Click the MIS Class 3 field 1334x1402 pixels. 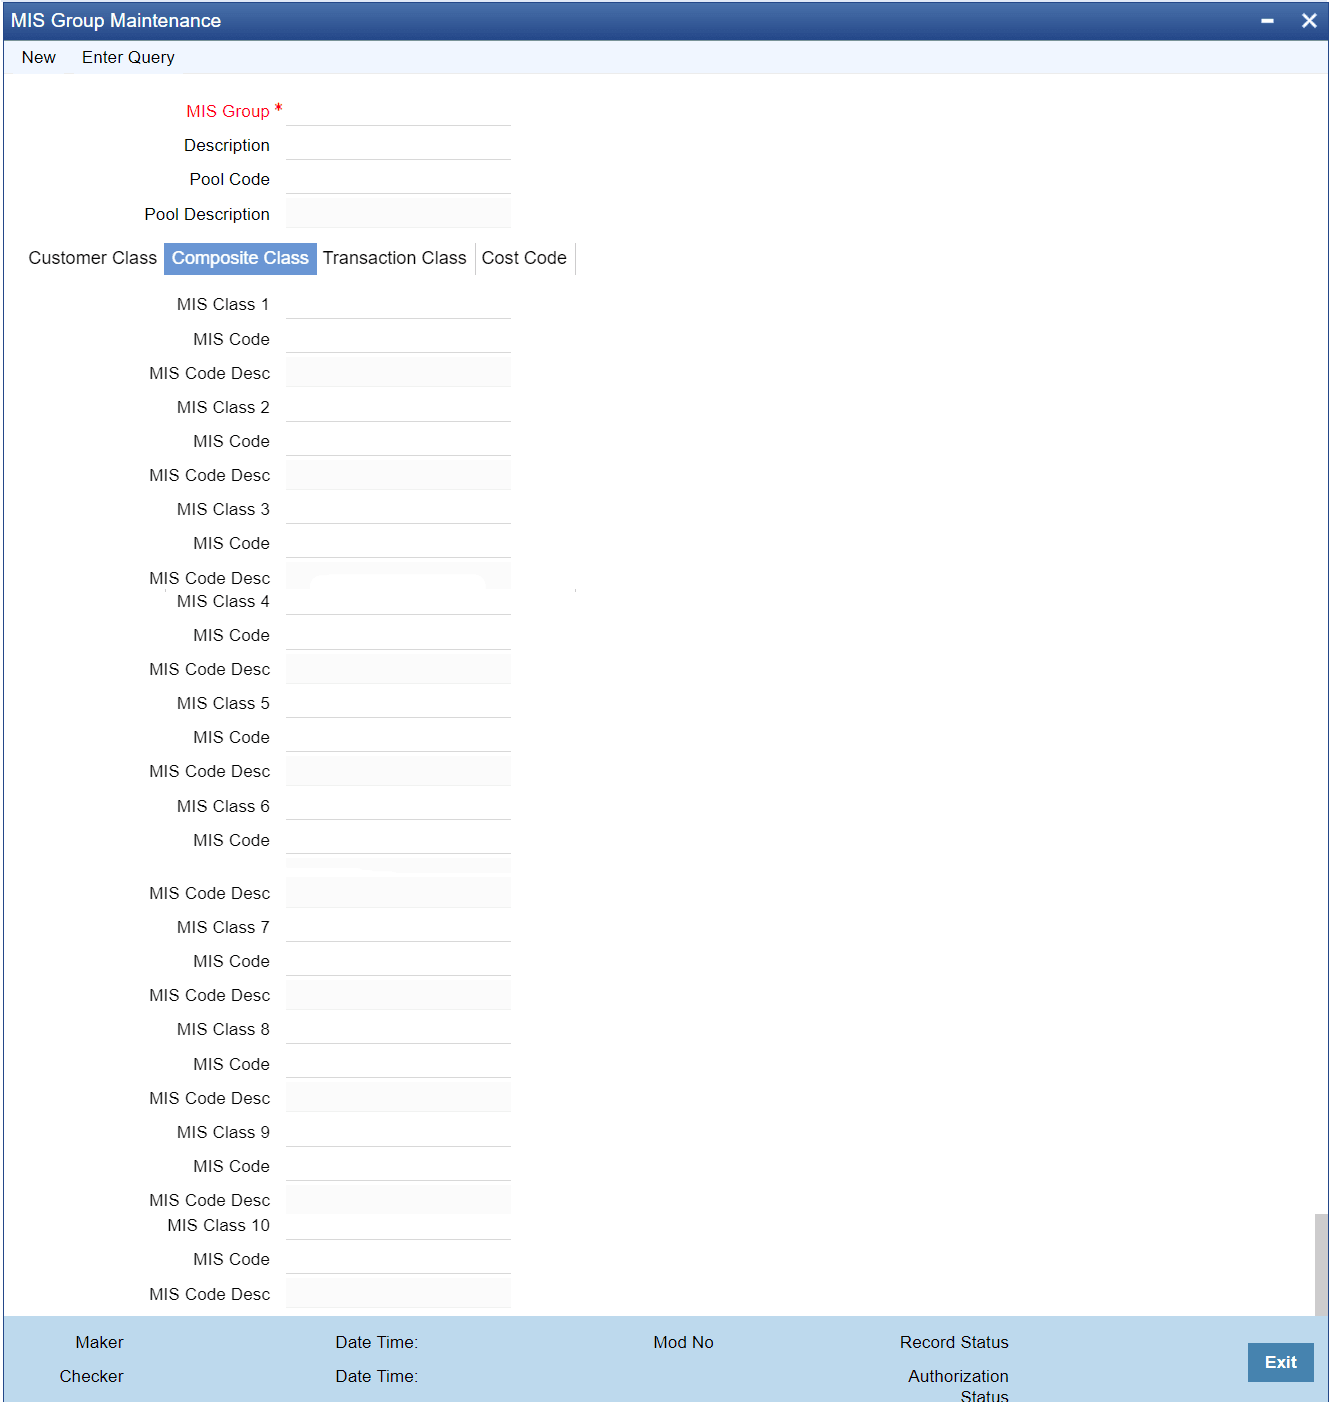[x=398, y=509]
